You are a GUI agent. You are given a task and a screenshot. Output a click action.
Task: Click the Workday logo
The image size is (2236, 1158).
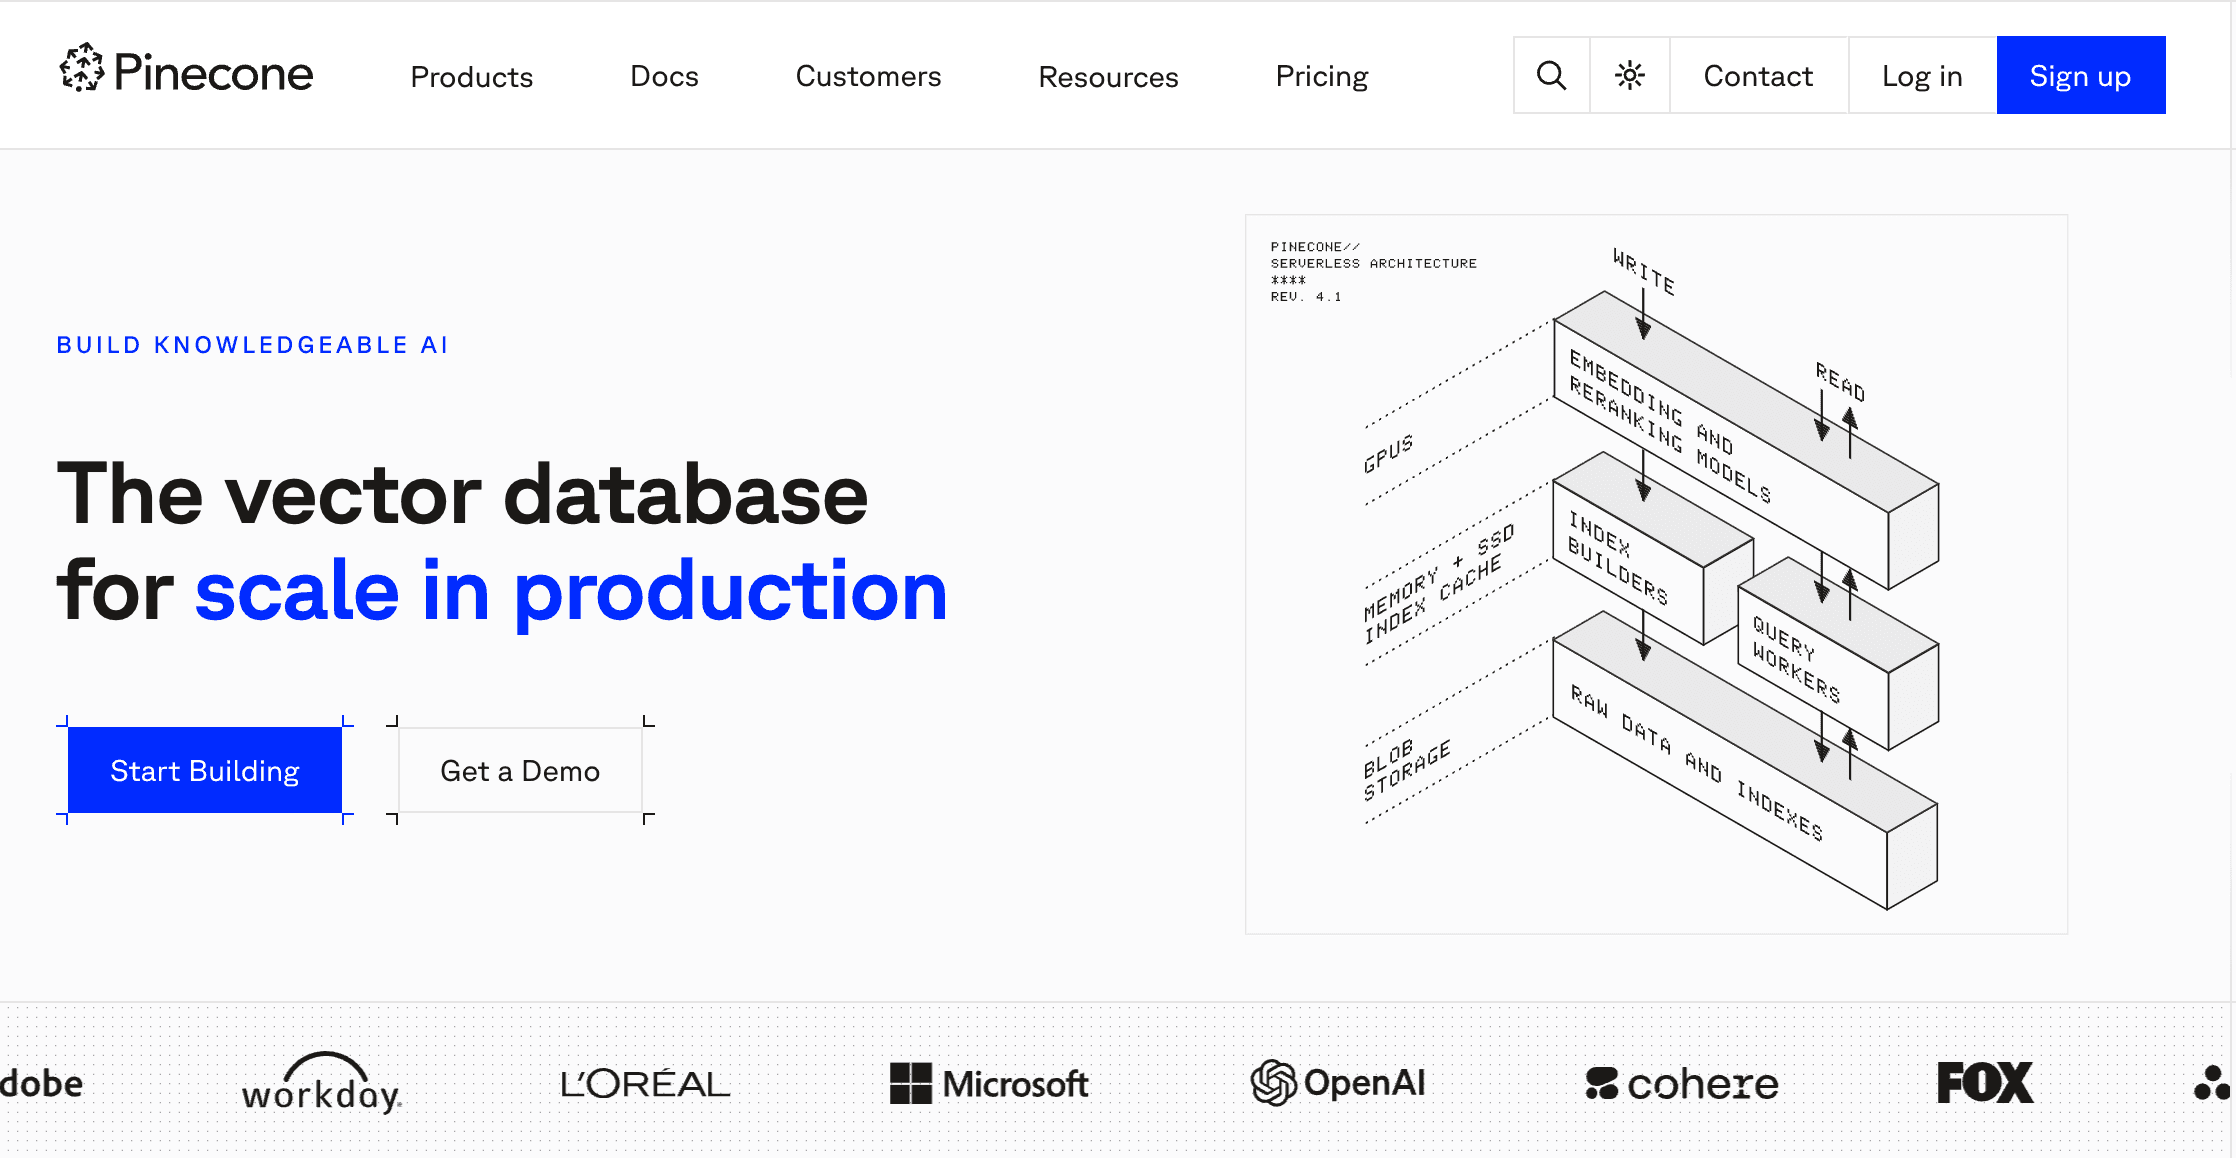pos(321,1083)
